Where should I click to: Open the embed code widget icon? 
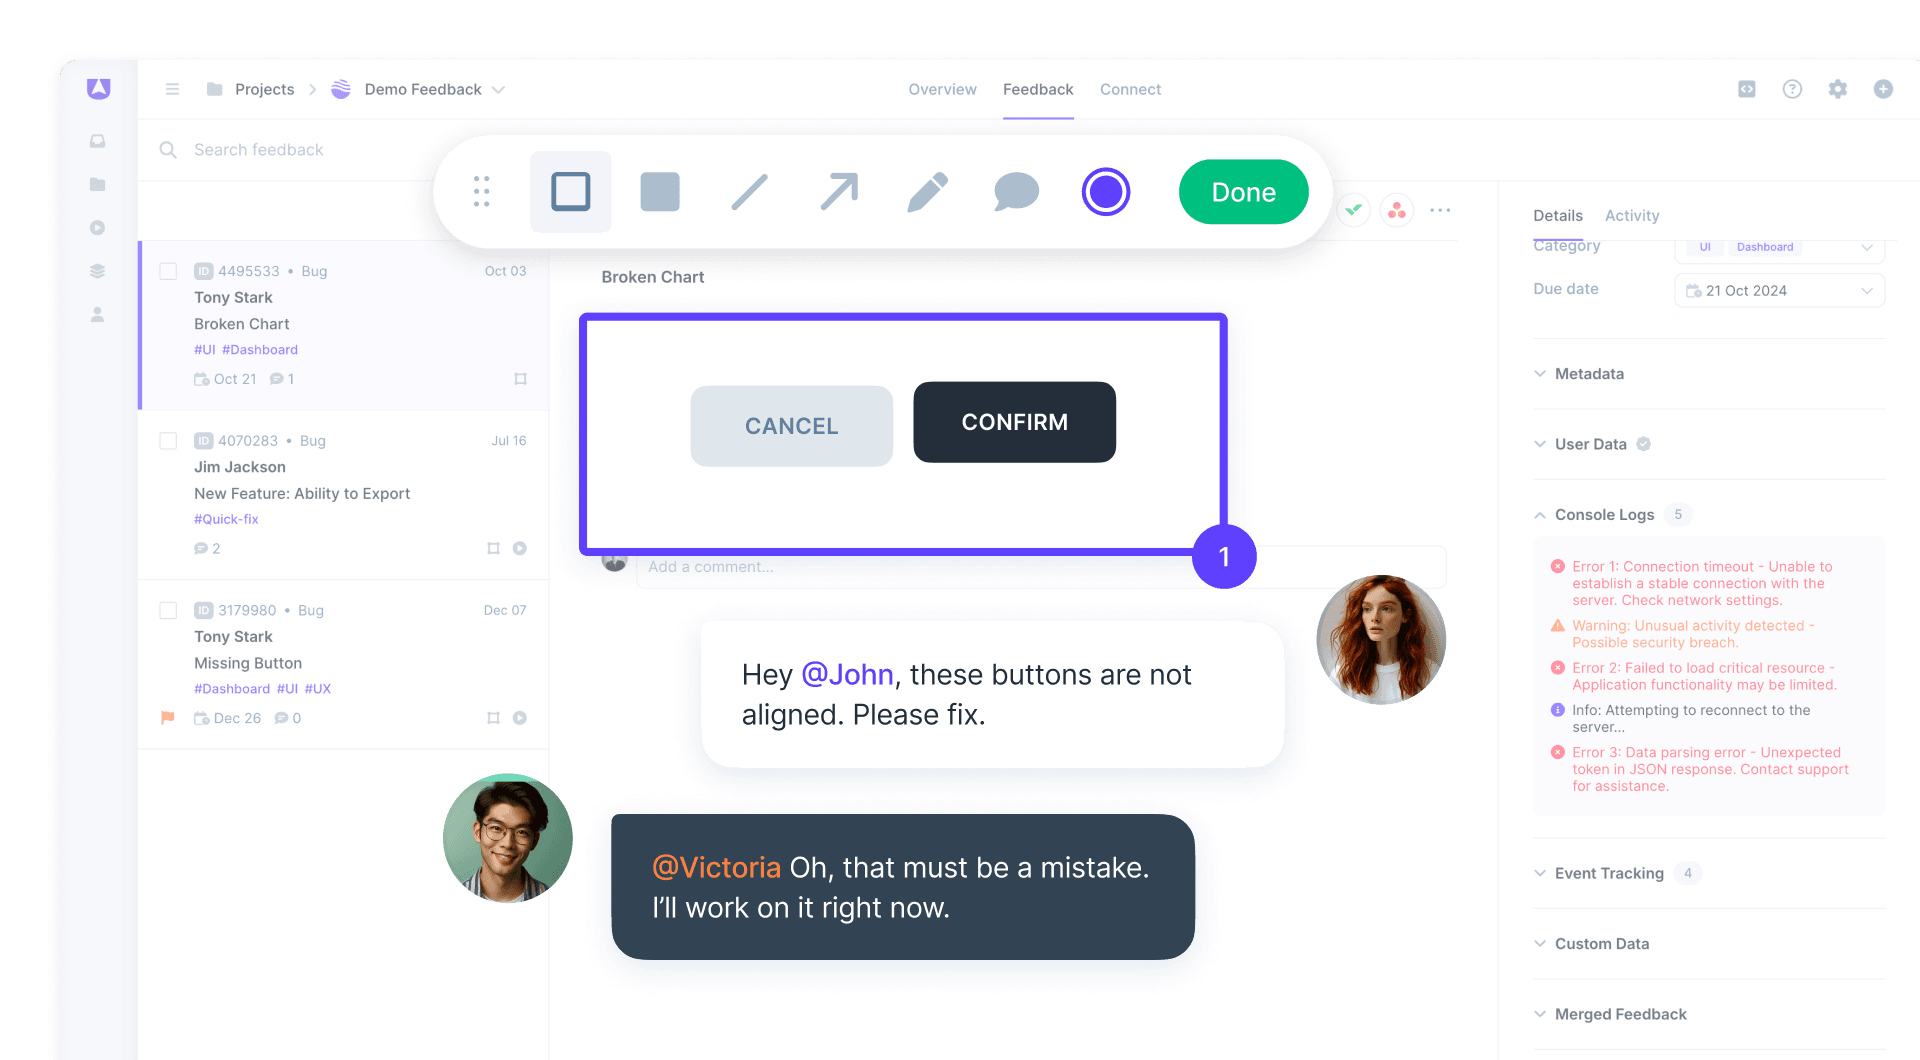pyautogui.click(x=1746, y=89)
